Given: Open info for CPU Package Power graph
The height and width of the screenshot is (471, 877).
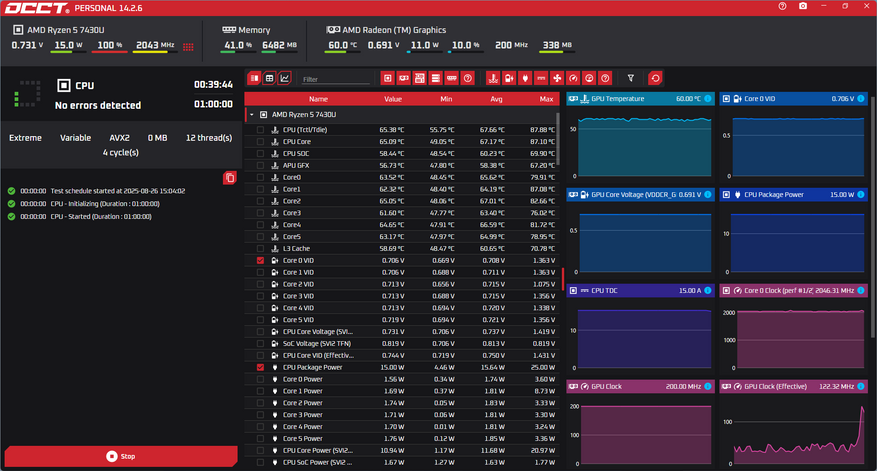Looking at the screenshot, I should point(861,195).
